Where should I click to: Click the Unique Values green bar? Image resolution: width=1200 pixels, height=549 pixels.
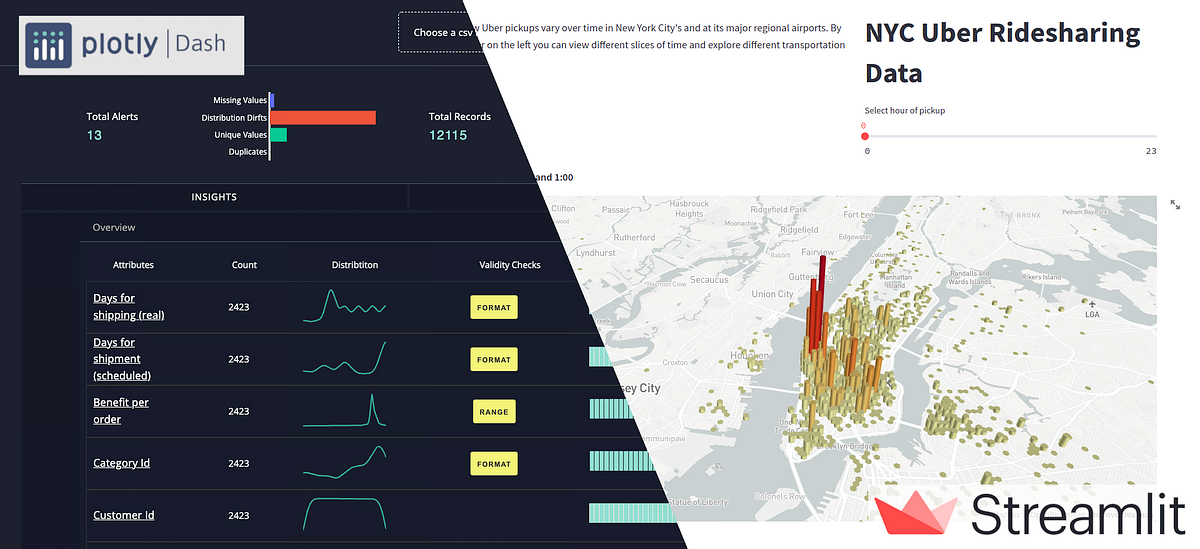[279, 134]
